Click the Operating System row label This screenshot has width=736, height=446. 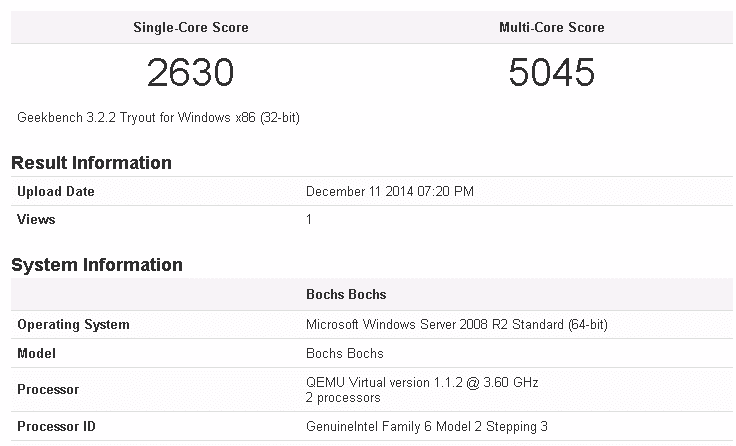point(73,325)
